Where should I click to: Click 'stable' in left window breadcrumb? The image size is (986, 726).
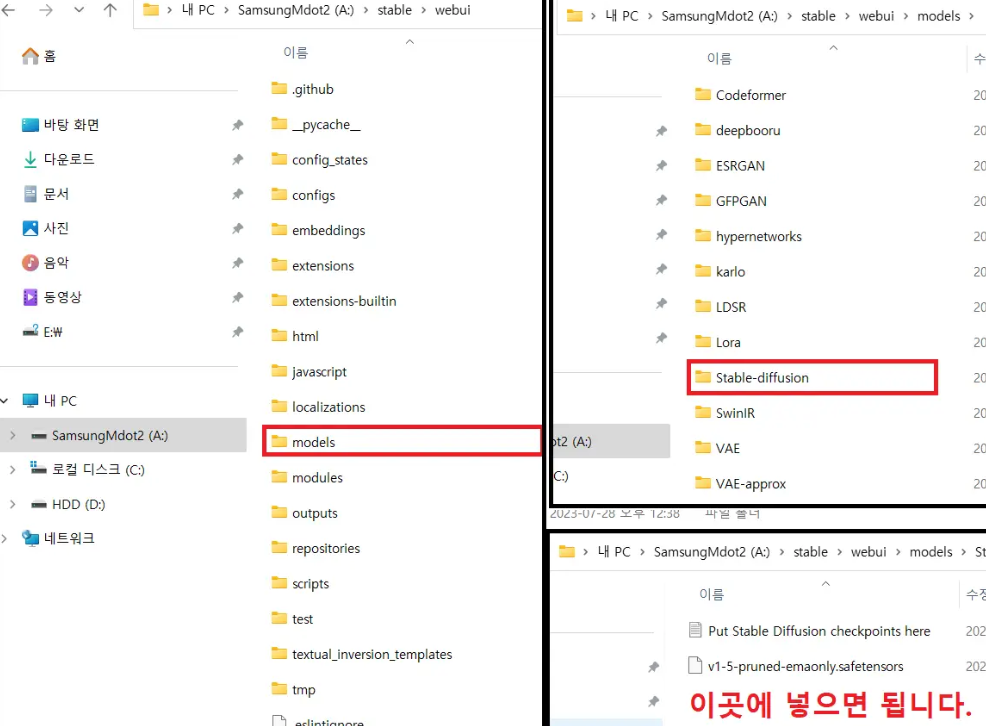[x=394, y=10]
